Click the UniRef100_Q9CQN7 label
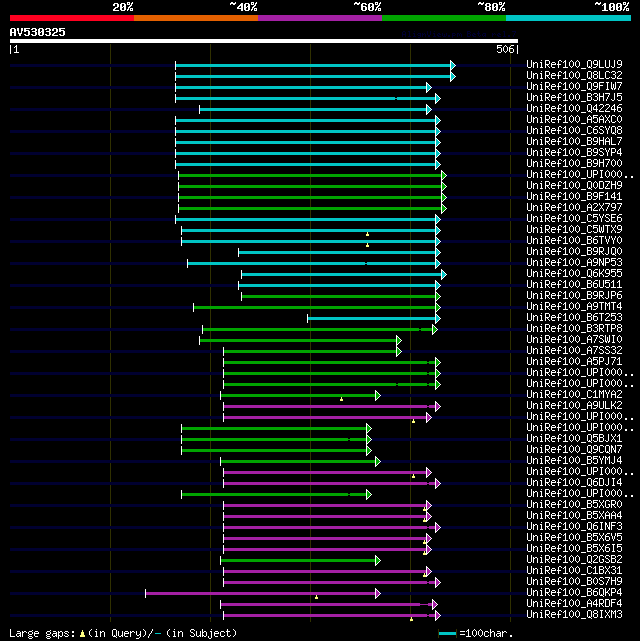This screenshot has width=640, height=641. coord(574,450)
